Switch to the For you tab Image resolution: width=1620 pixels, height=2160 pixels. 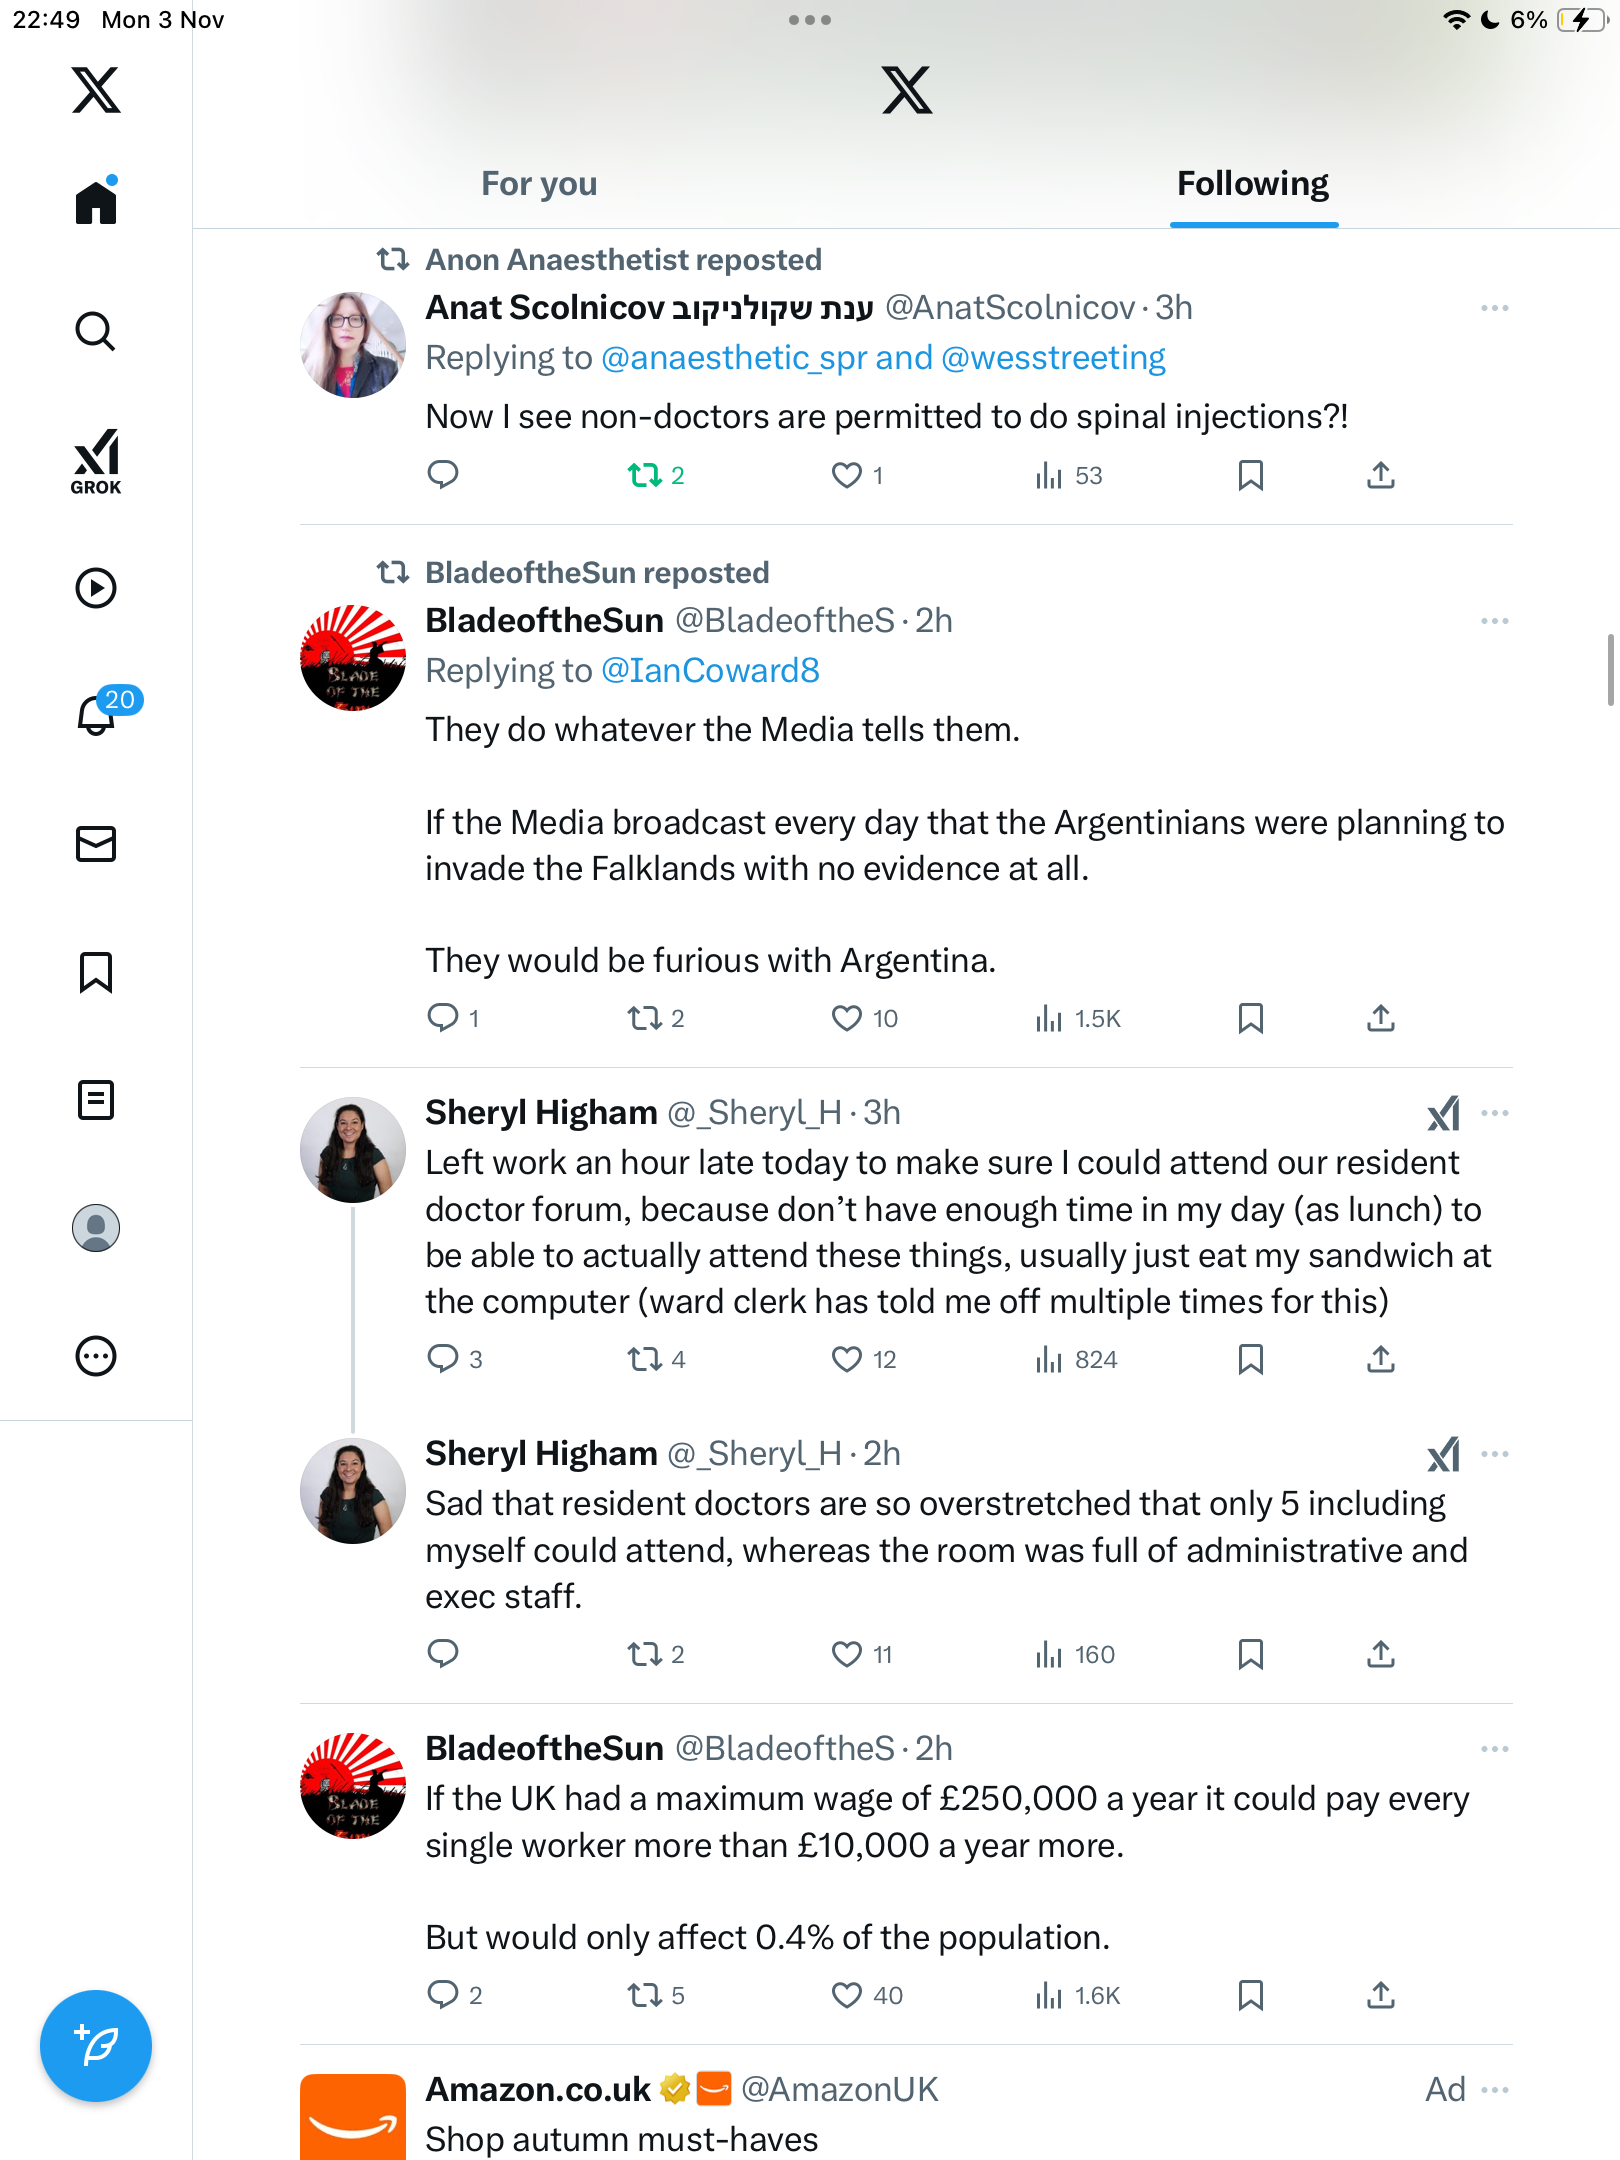tap(539, 184)
